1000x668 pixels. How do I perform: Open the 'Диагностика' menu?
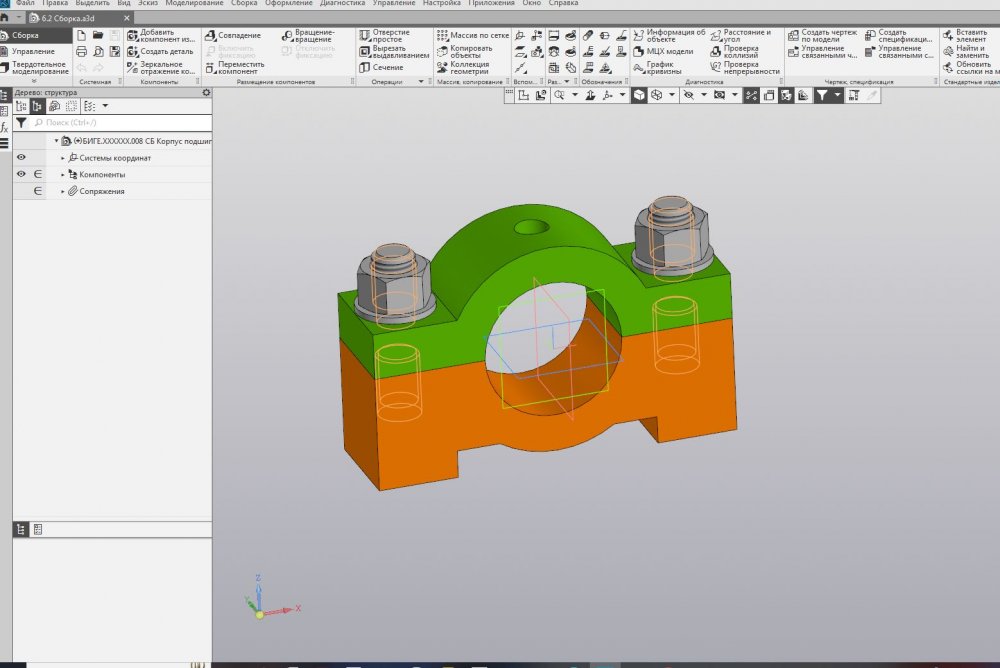(343, 4)
